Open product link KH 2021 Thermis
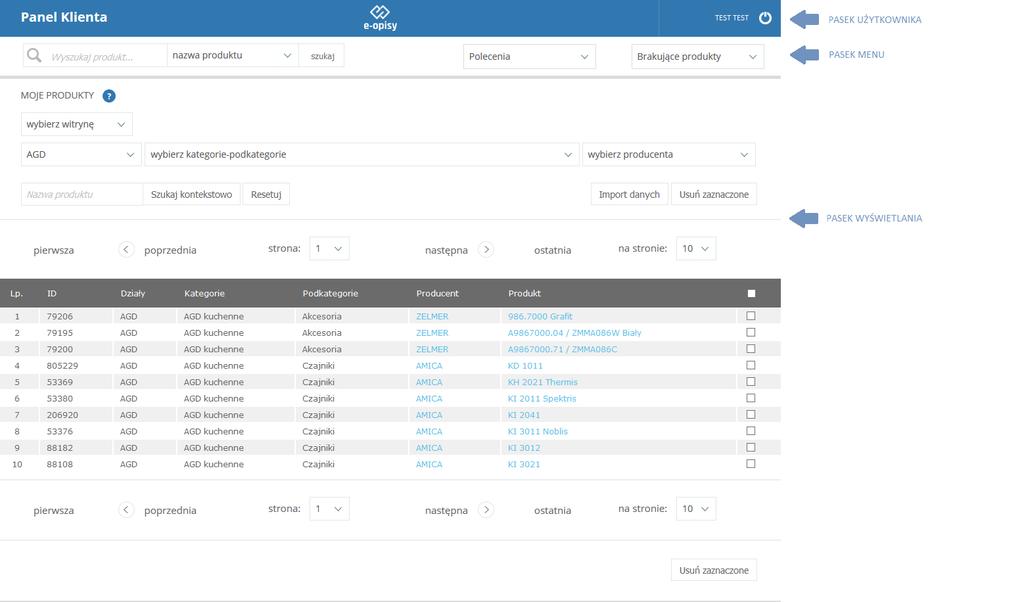This screenshot has height=602, width=1024. [543, 382]
